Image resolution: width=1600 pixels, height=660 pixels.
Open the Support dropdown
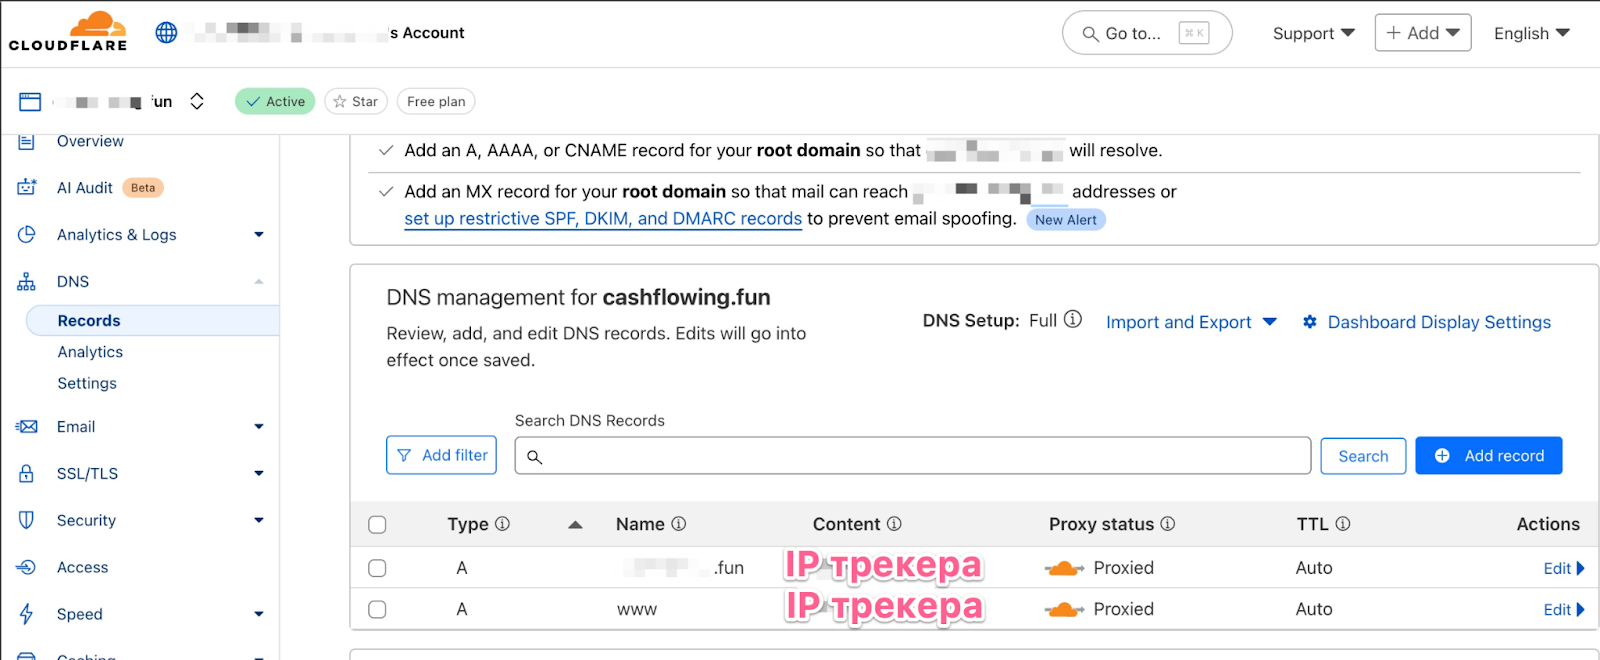point(1313,33)
